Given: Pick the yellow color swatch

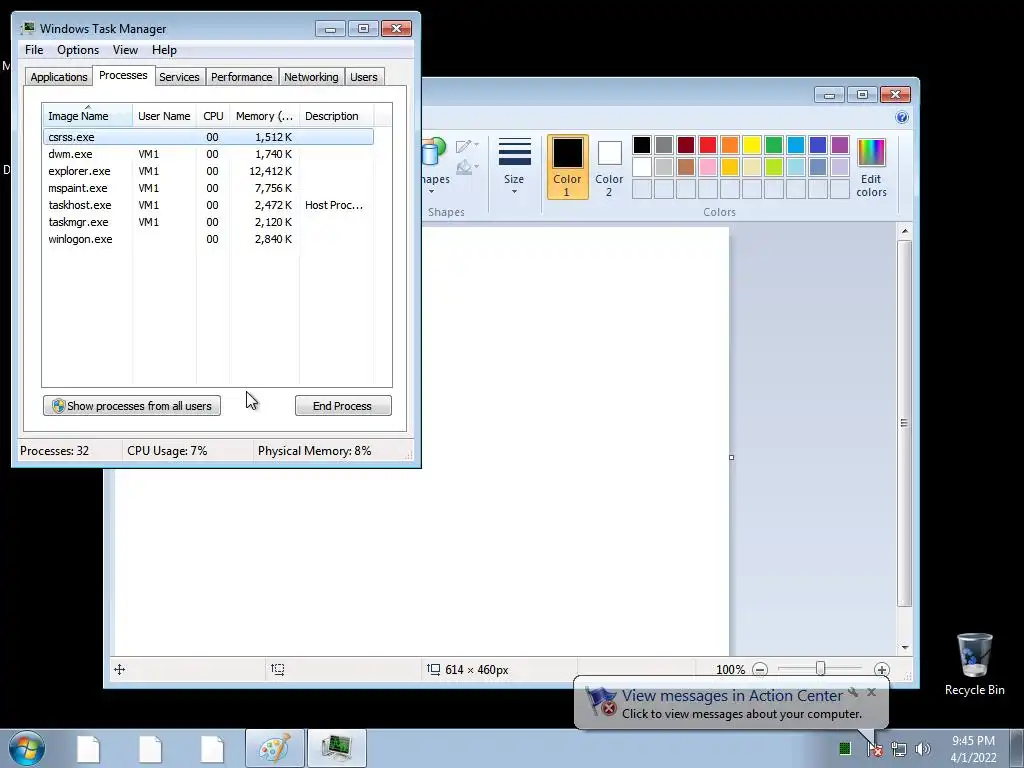Looking at the screenshot, I should point(752,145).
